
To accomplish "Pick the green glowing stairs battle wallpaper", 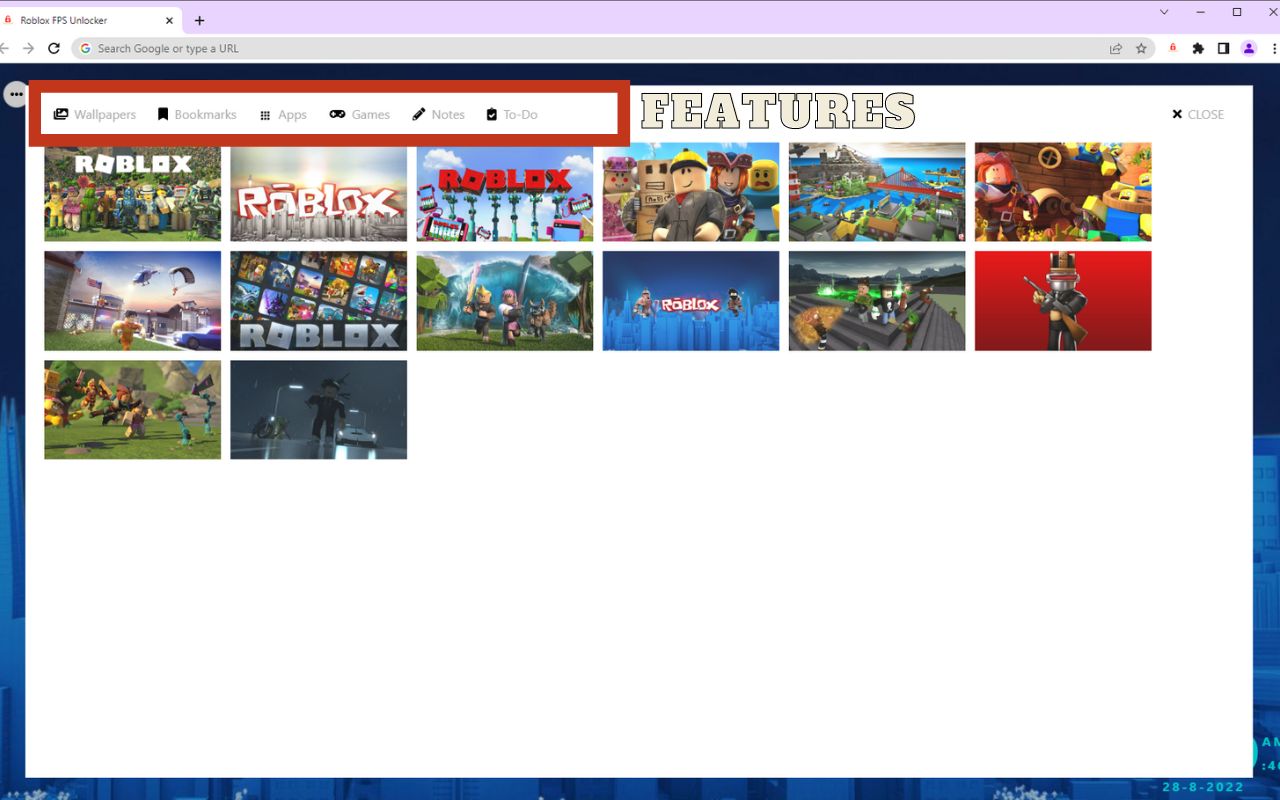I will pos(877,301).
